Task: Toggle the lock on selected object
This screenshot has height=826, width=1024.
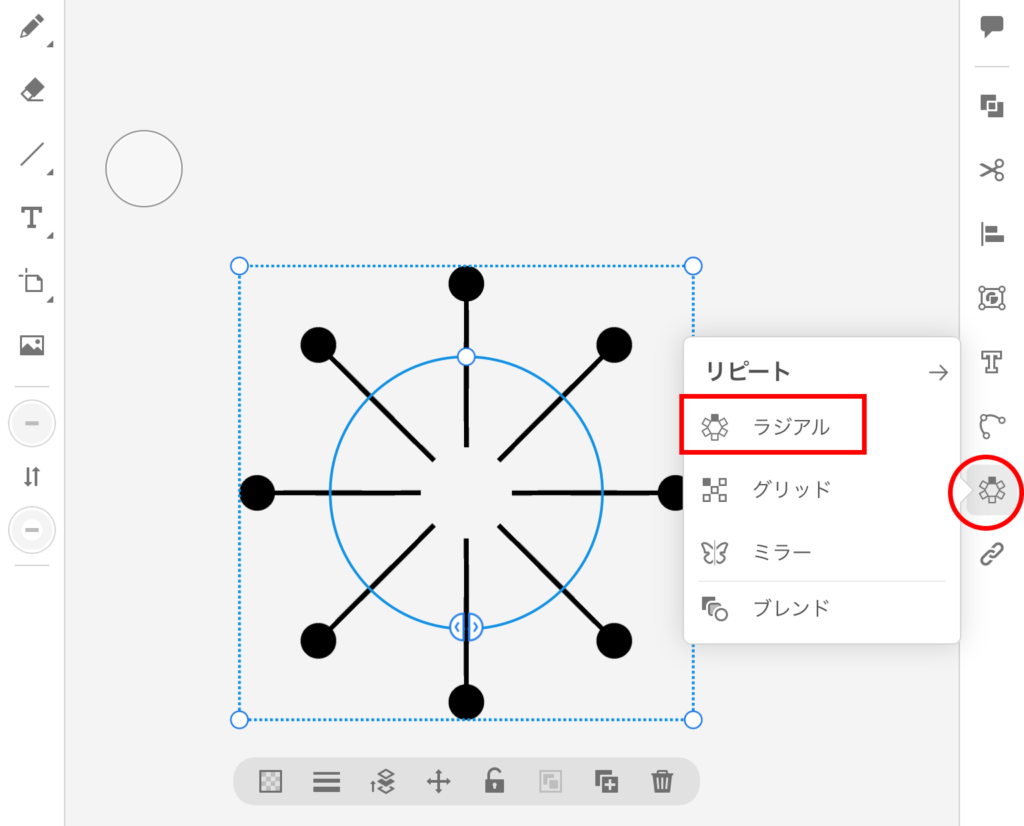Action: point(494,781)
